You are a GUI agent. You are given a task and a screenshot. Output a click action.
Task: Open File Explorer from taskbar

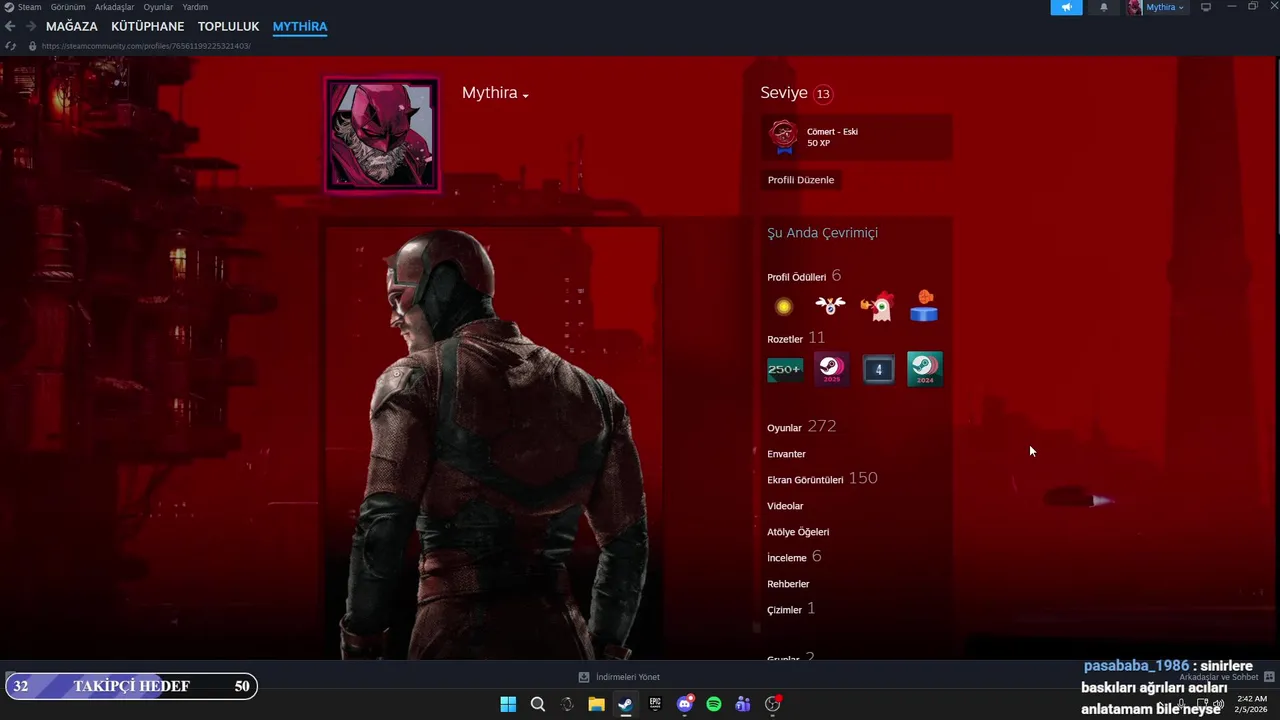coord(596,704)
